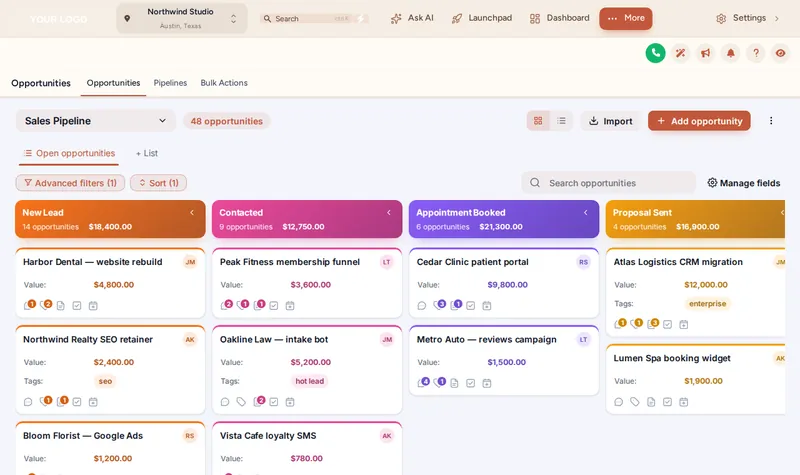This screenshot has width=800, height=475.
Task: Open tags icon on Harbor Dental card
Action: pos(45,306)
